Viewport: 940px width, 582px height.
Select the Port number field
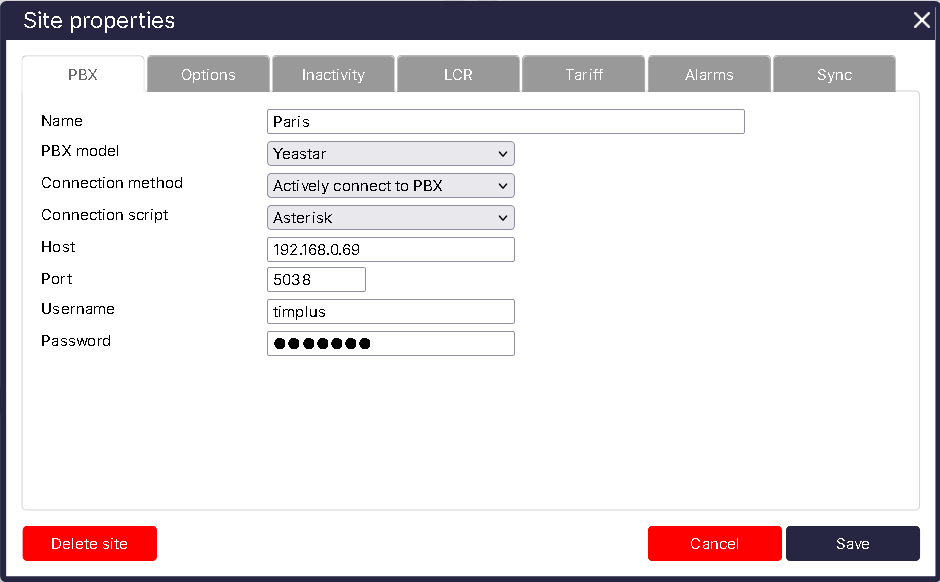[x=316, y=279]
